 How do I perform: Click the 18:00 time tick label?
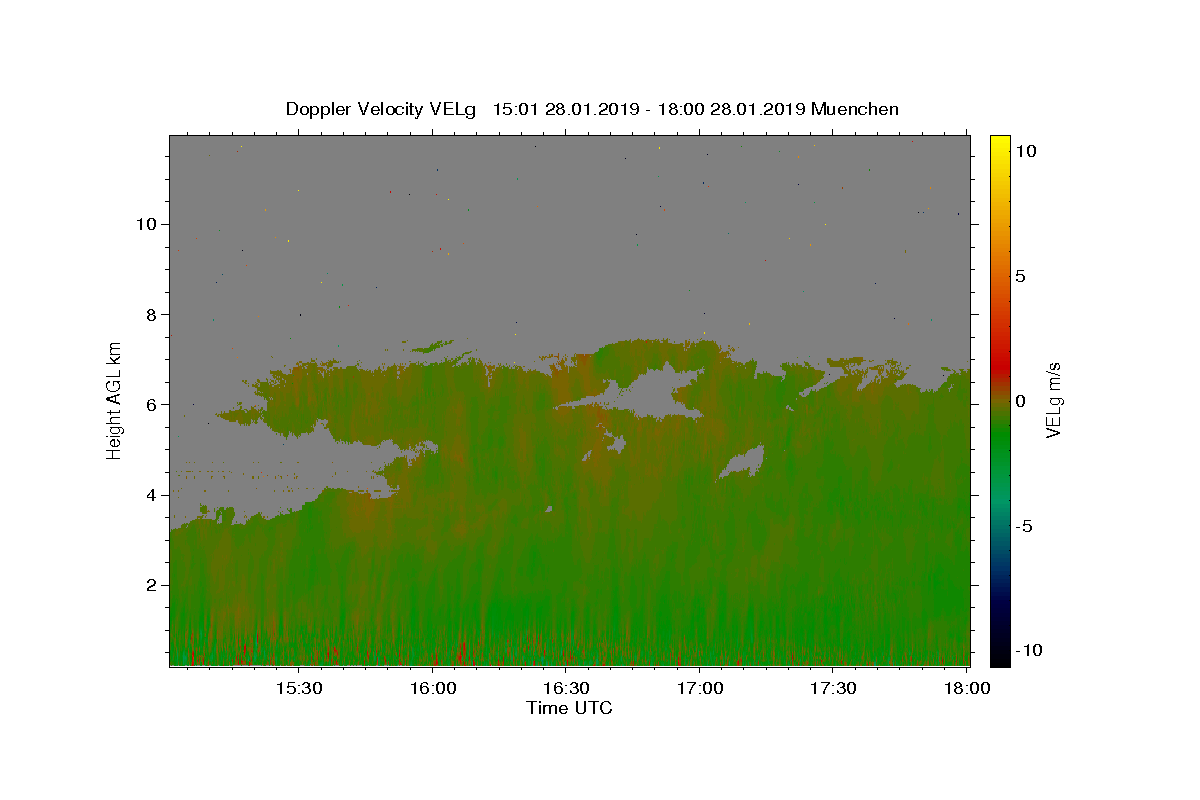pos(968,688)
